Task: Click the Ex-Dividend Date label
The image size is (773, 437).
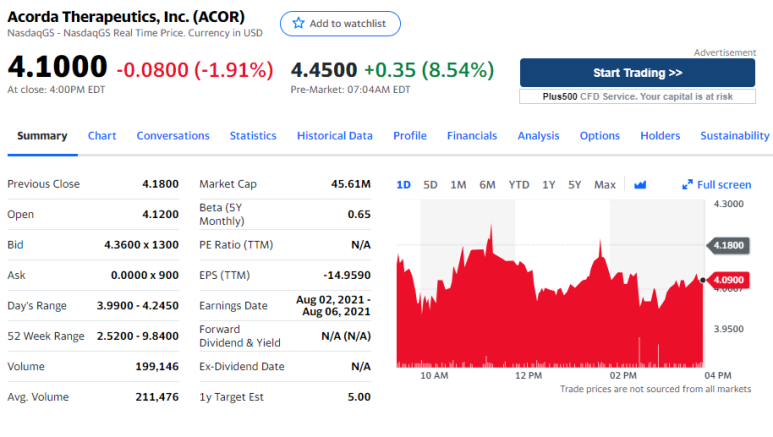Action: tap(242, 366)
